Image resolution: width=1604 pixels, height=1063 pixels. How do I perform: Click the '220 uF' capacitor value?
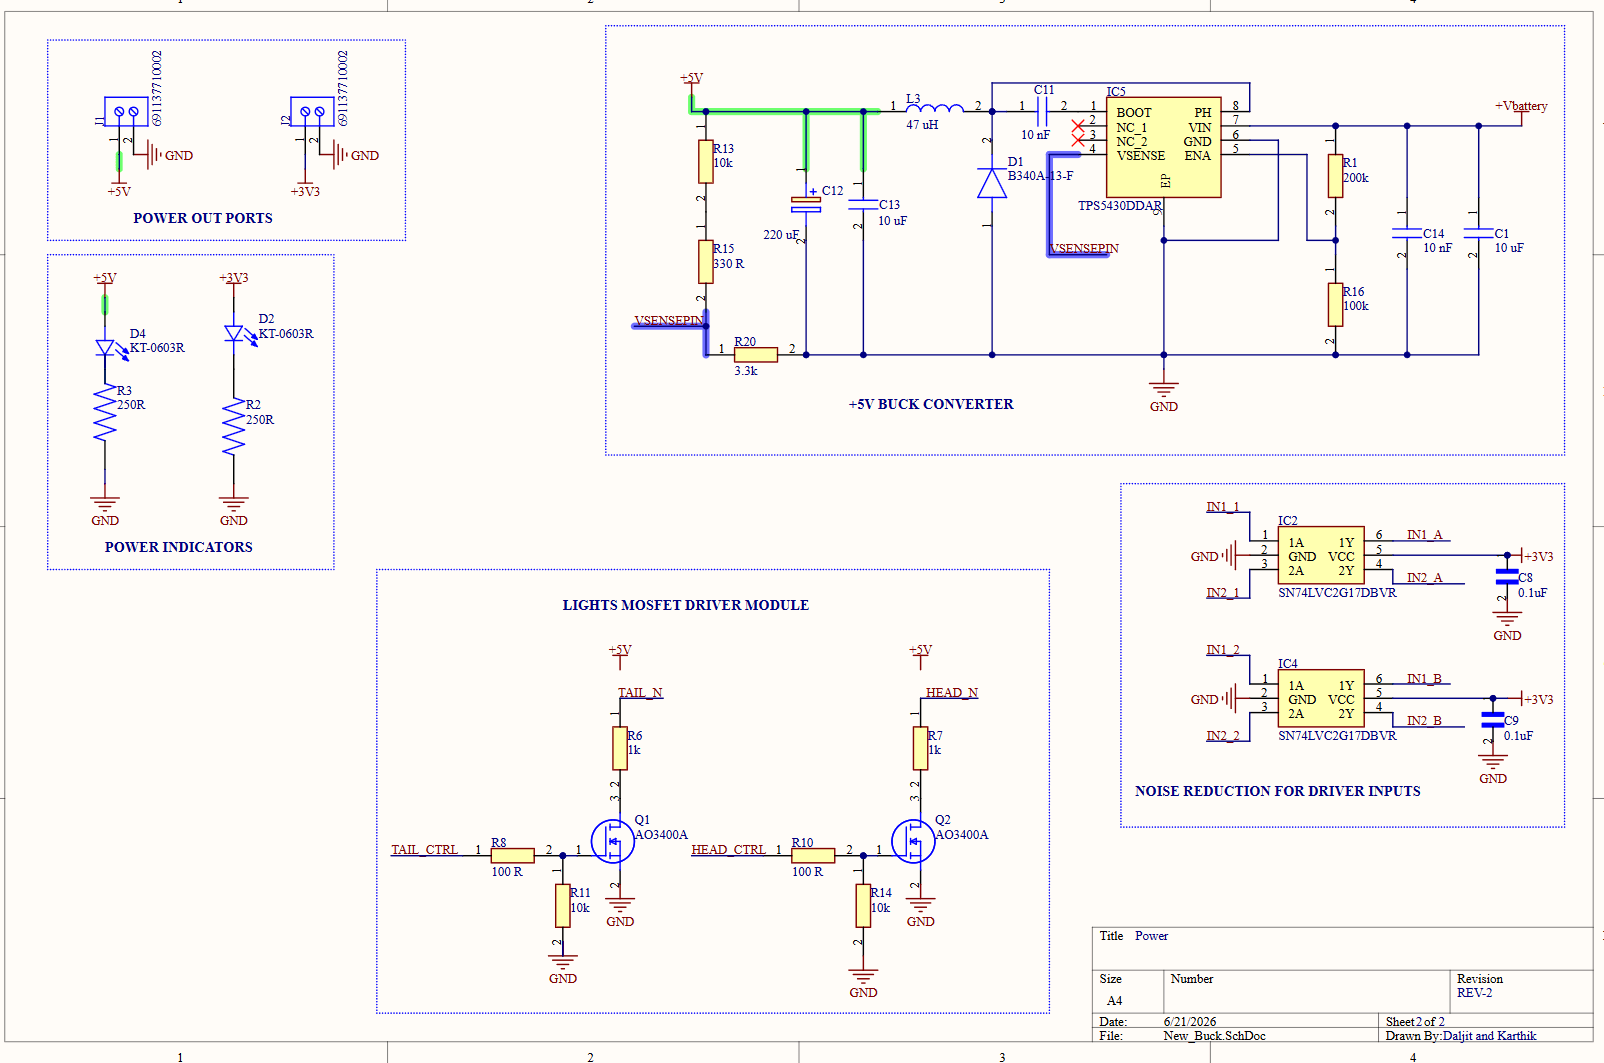coord(781,235)
